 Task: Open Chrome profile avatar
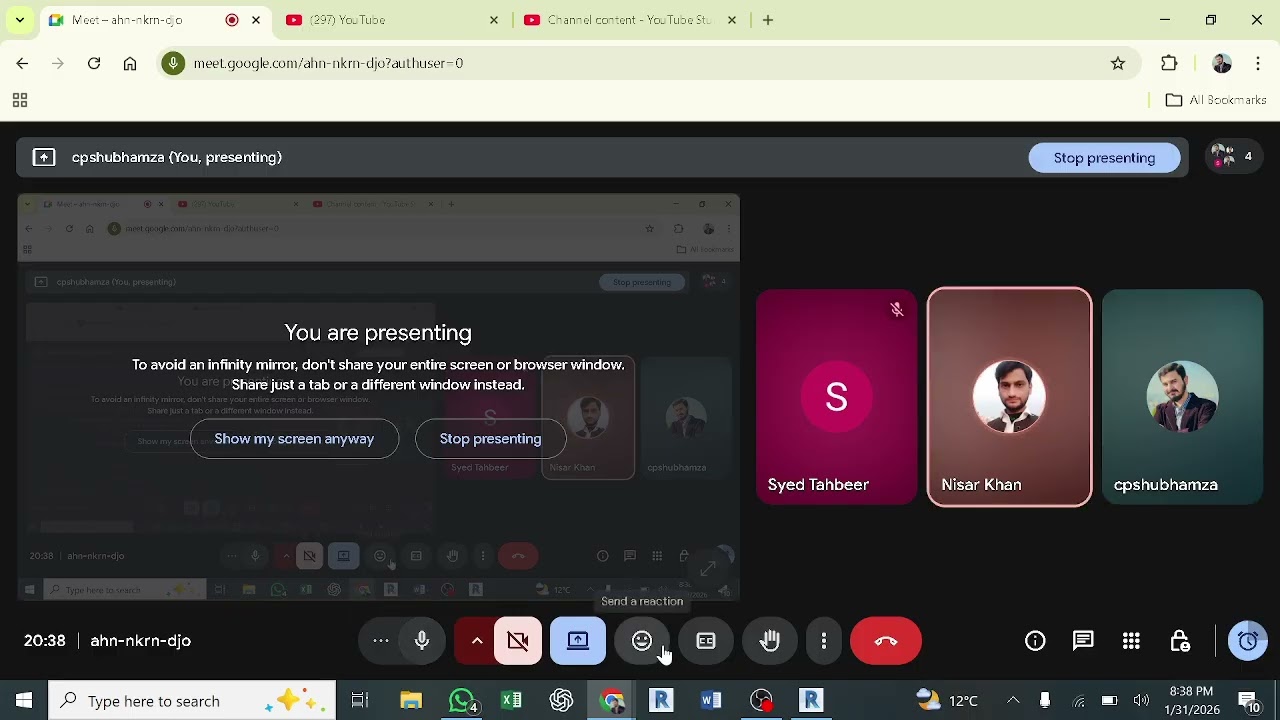(1221, 63)
